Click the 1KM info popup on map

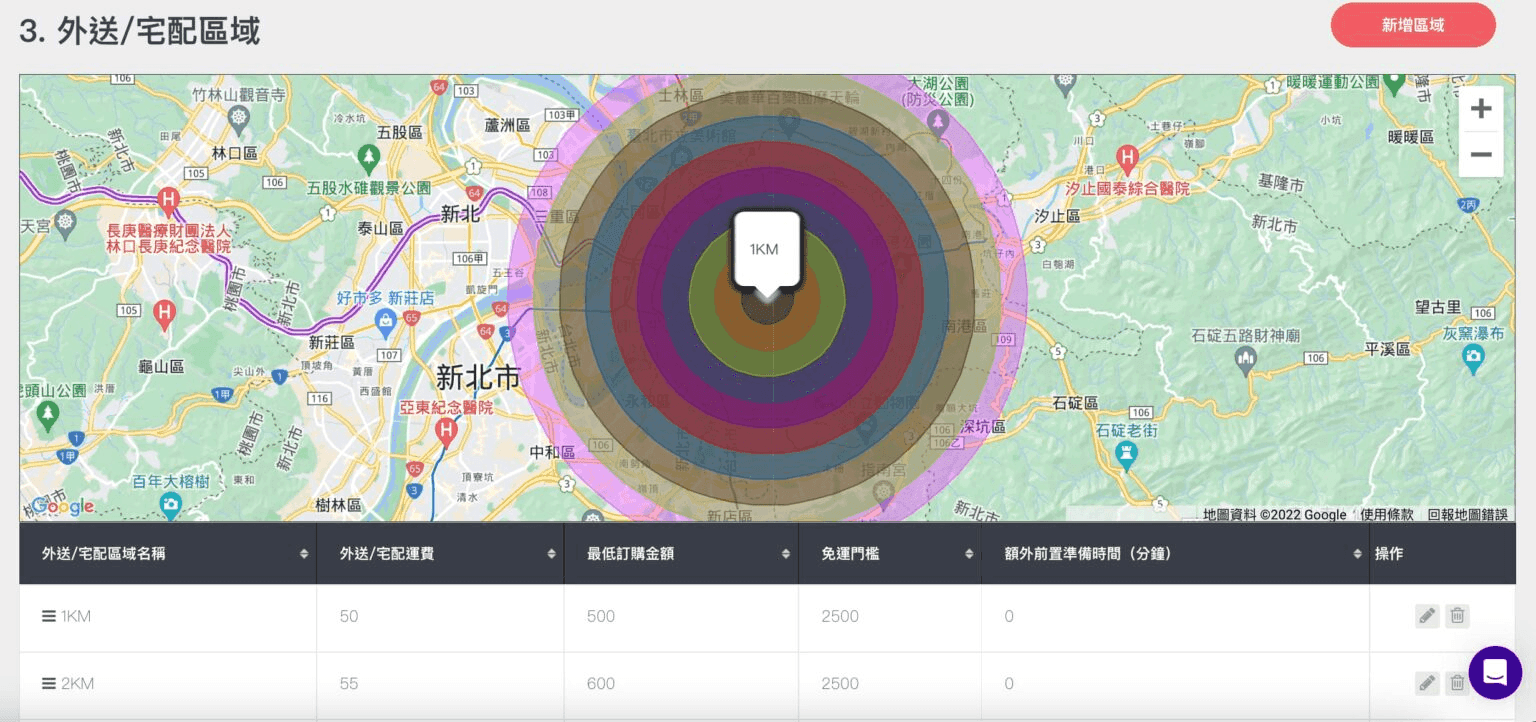click(x=765, y=249)
